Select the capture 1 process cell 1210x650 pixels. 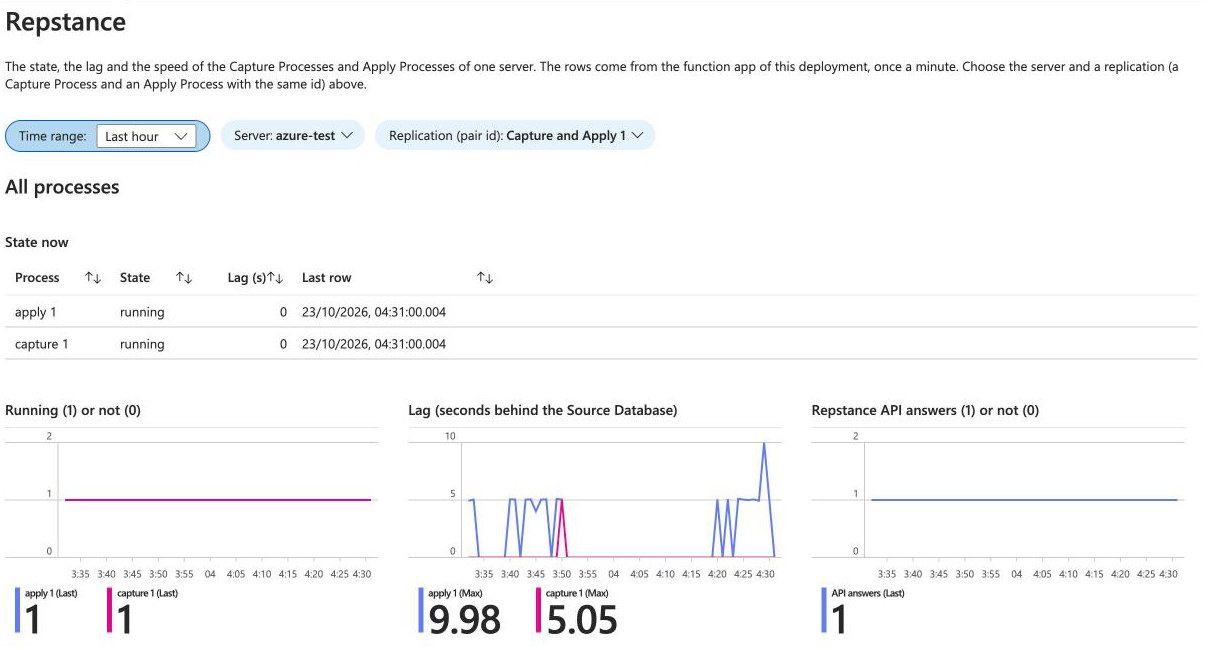coord(42,344)
